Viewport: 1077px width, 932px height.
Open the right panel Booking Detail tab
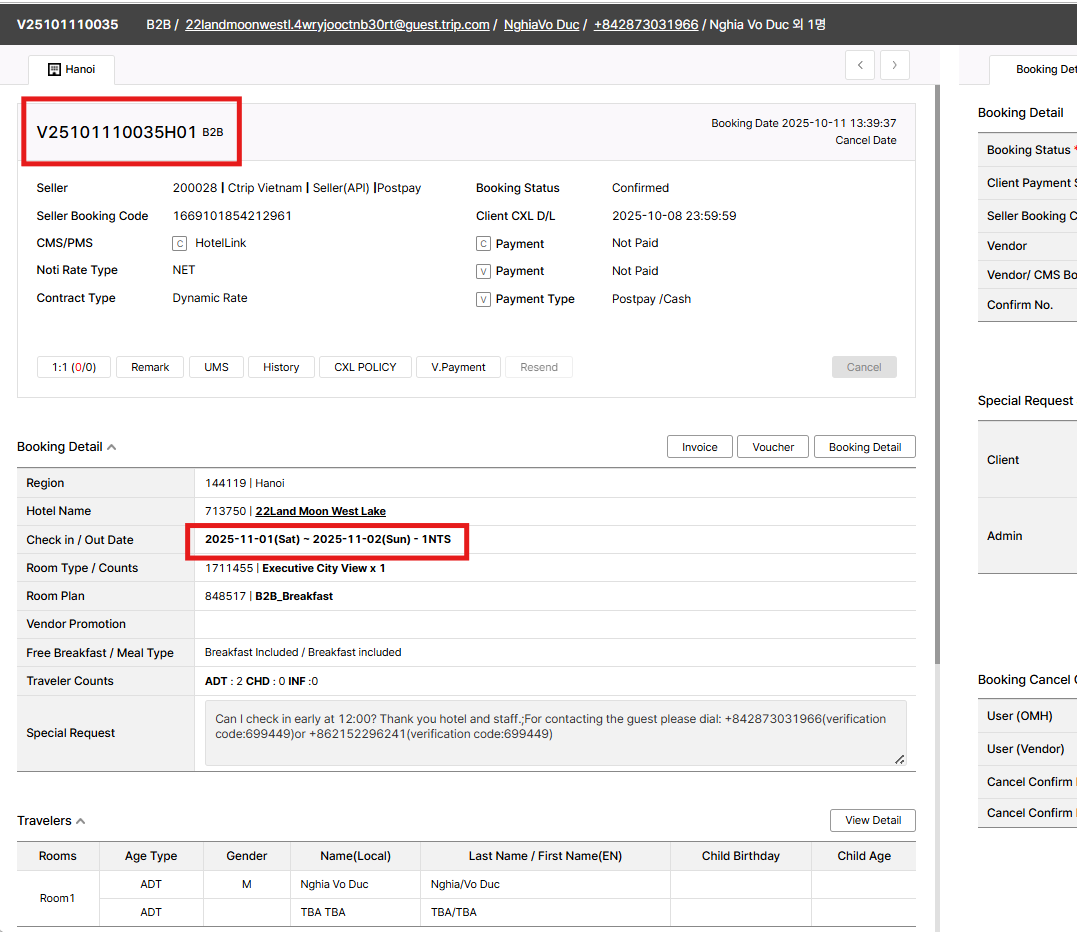[x=1040, y=70]
